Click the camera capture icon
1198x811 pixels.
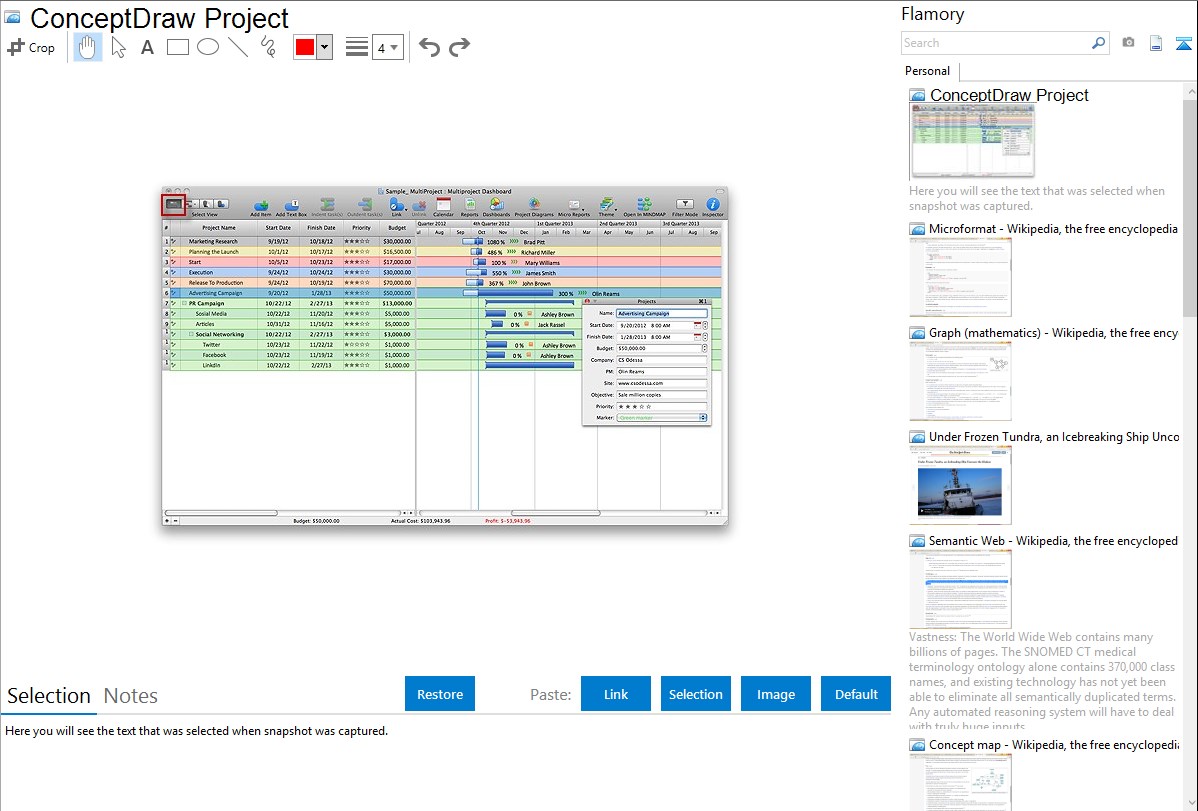(1128, 43)
